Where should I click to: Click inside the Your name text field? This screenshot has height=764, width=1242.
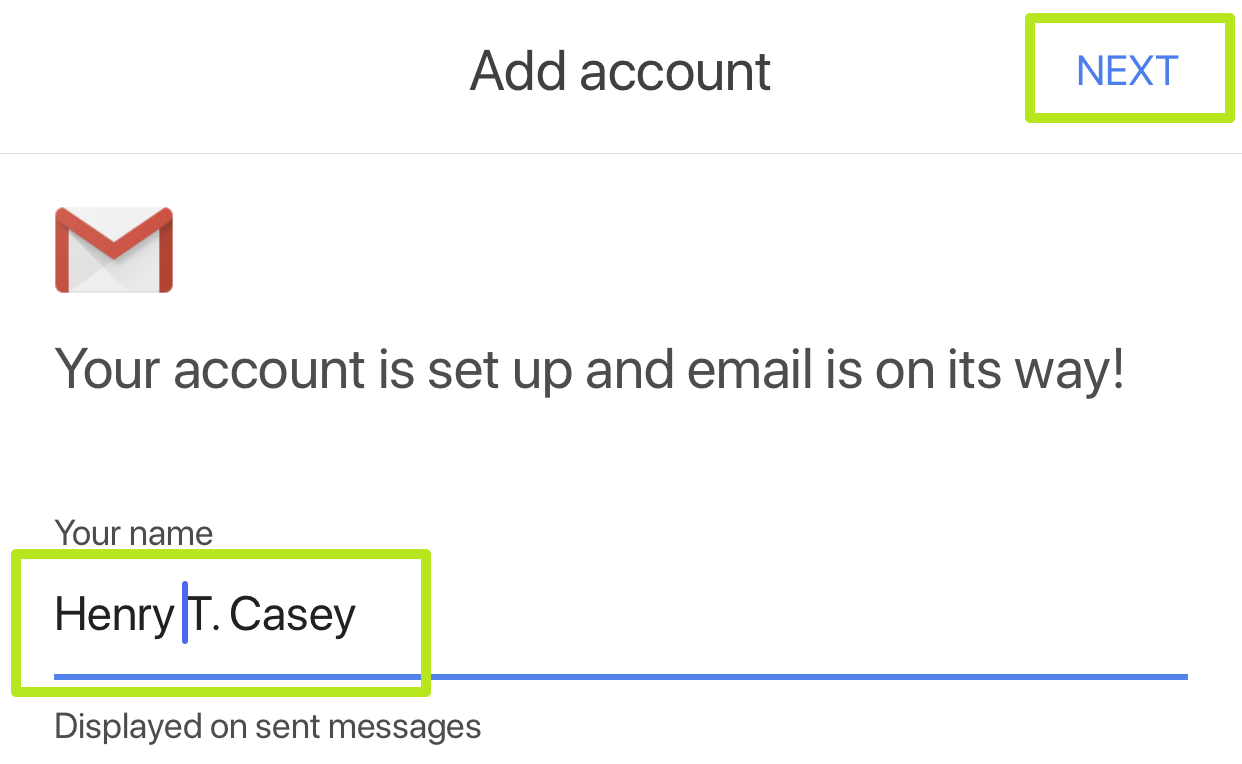220,614
